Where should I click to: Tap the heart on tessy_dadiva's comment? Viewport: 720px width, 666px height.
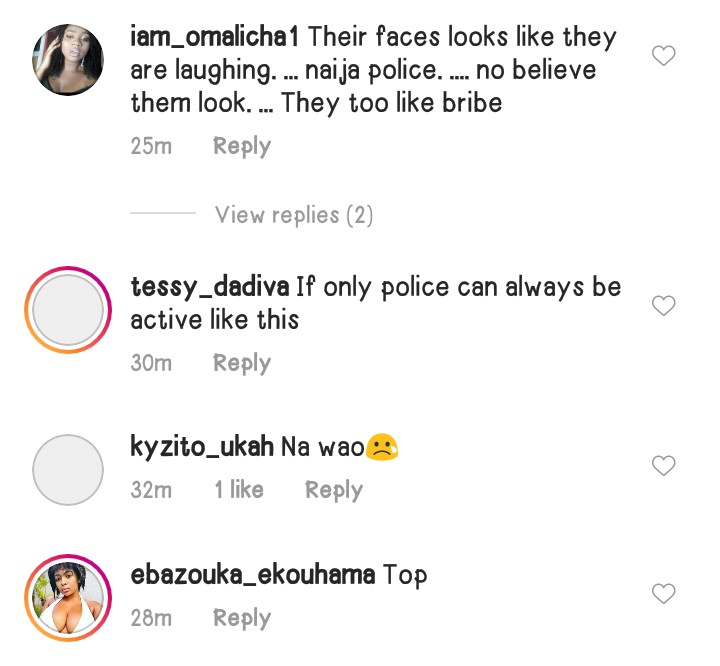point(663,306)
